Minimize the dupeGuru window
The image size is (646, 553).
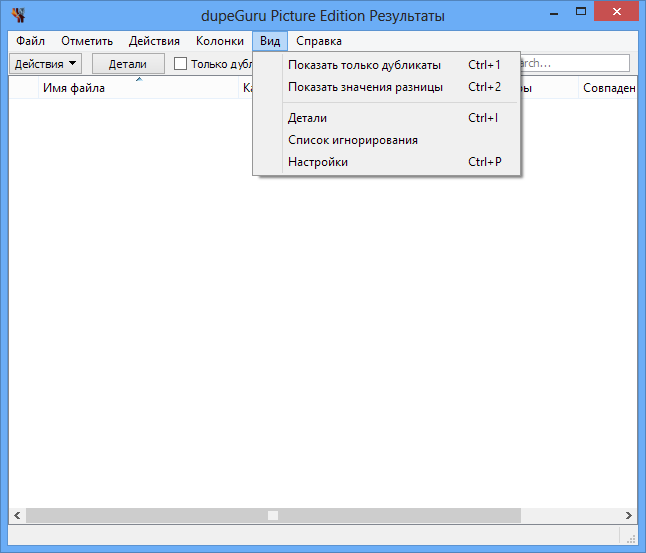point(554,14)
